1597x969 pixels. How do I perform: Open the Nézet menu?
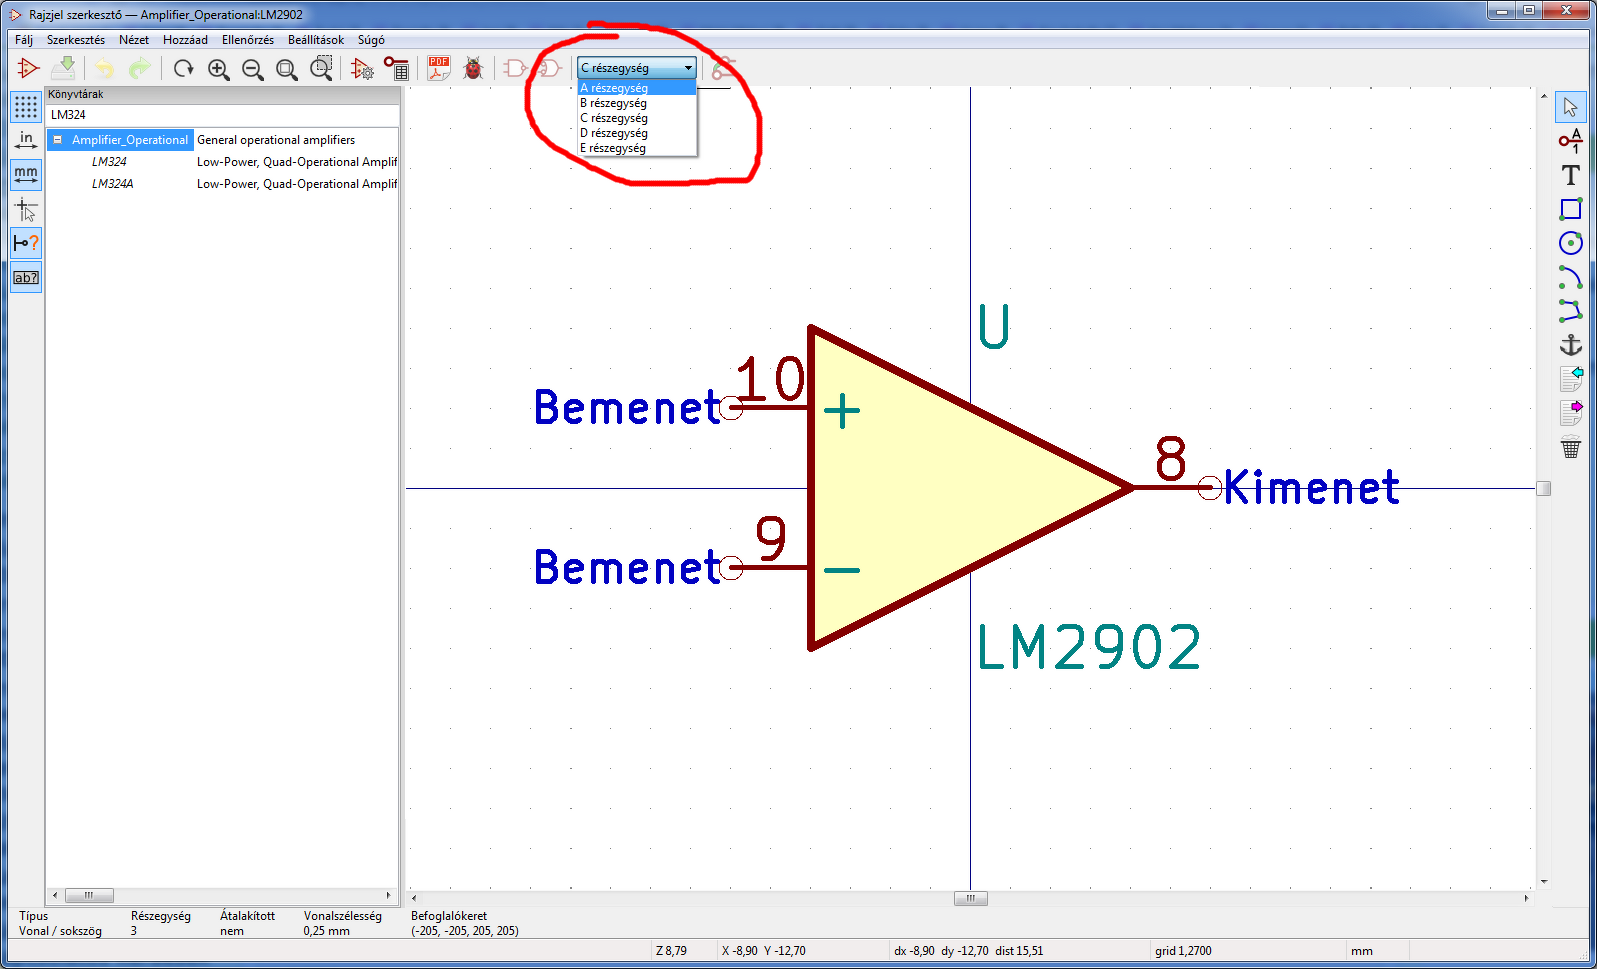pyautogui.click(x=134, y=40)
